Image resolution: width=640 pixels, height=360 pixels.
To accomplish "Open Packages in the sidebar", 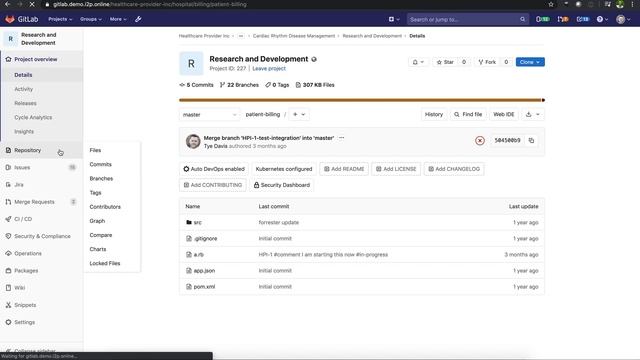I will tap(42, 271).
